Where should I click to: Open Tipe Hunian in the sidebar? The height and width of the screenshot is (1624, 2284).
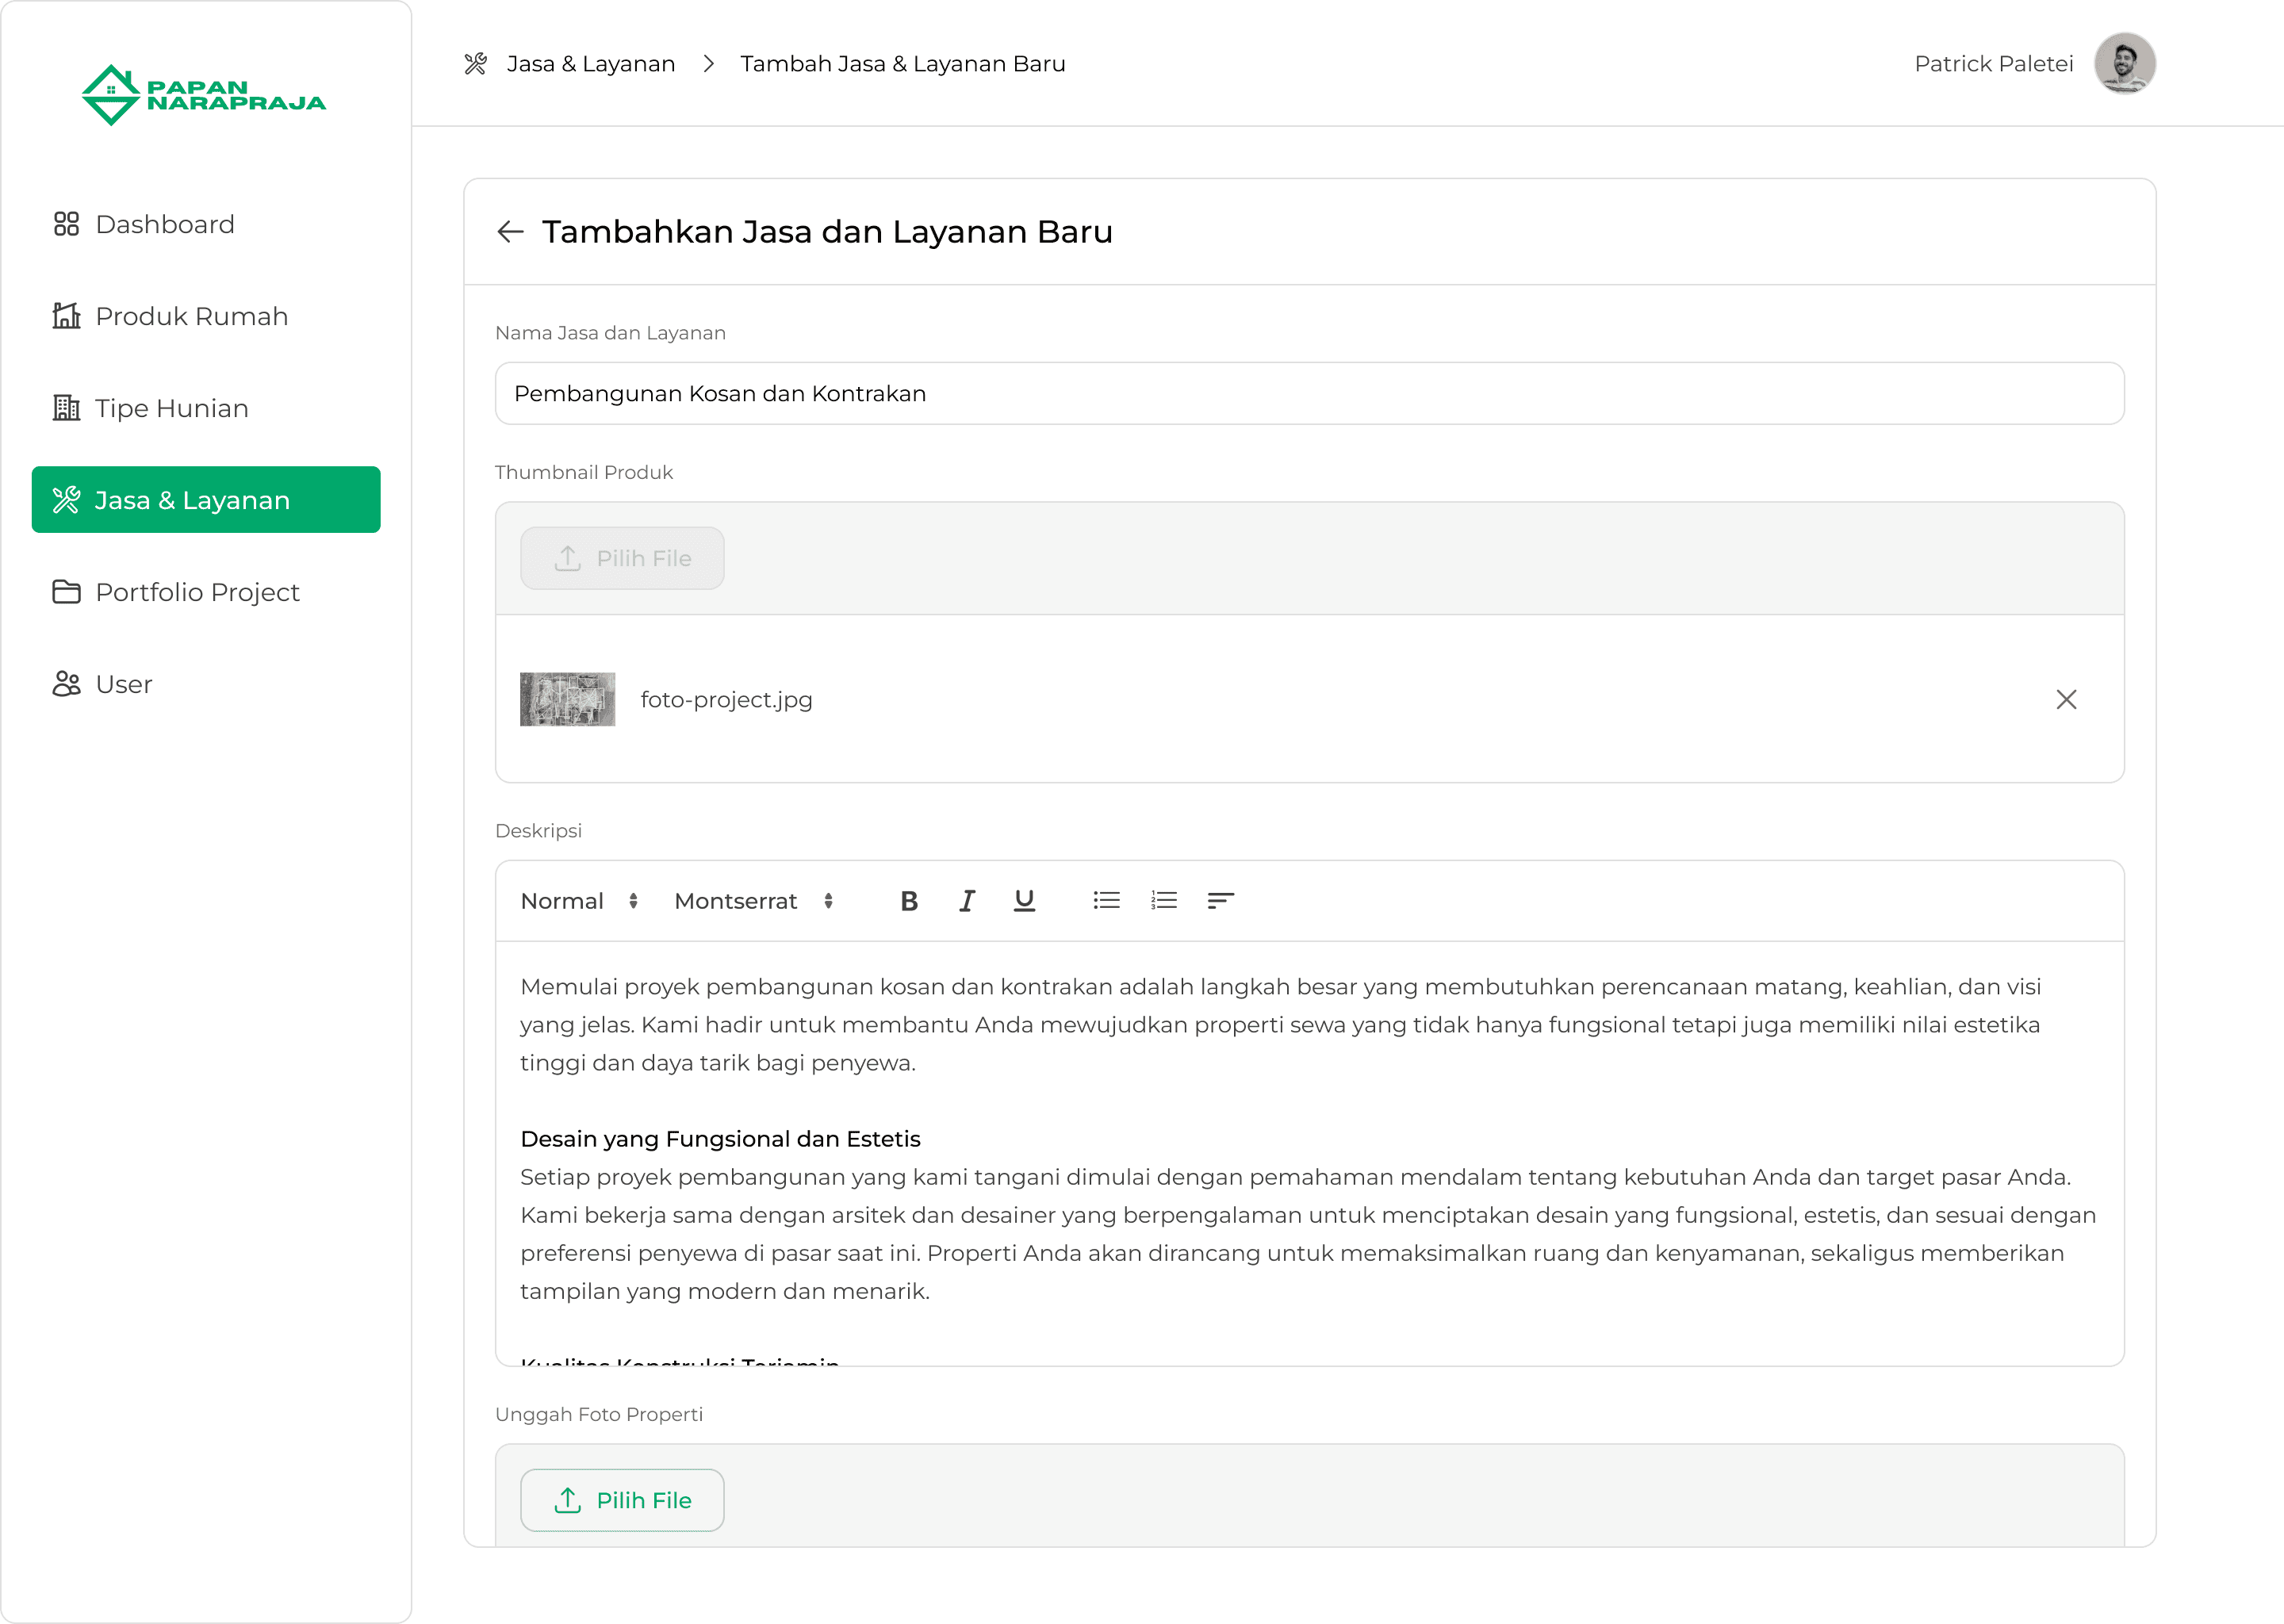[171, 408]
